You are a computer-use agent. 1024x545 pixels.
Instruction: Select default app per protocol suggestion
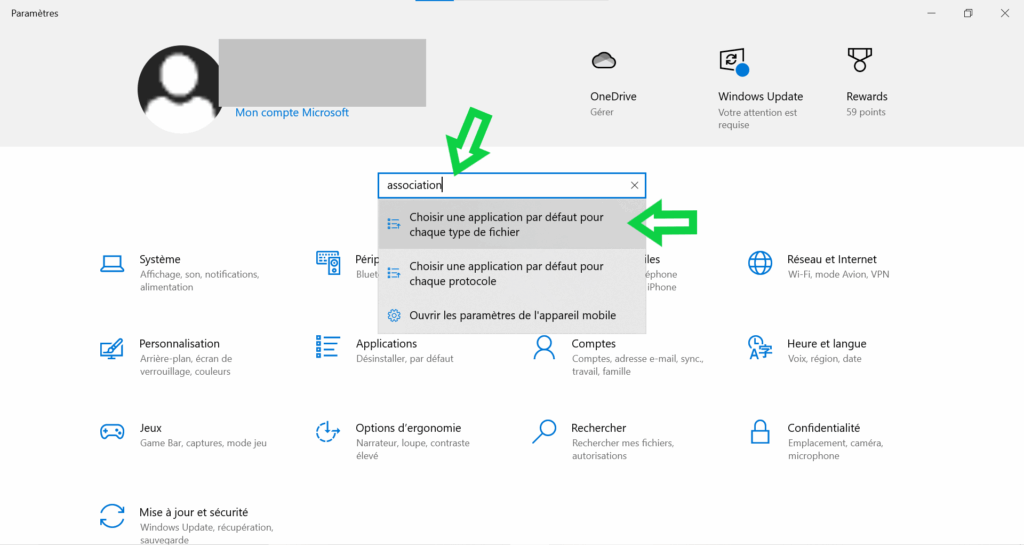pos(506,274)
